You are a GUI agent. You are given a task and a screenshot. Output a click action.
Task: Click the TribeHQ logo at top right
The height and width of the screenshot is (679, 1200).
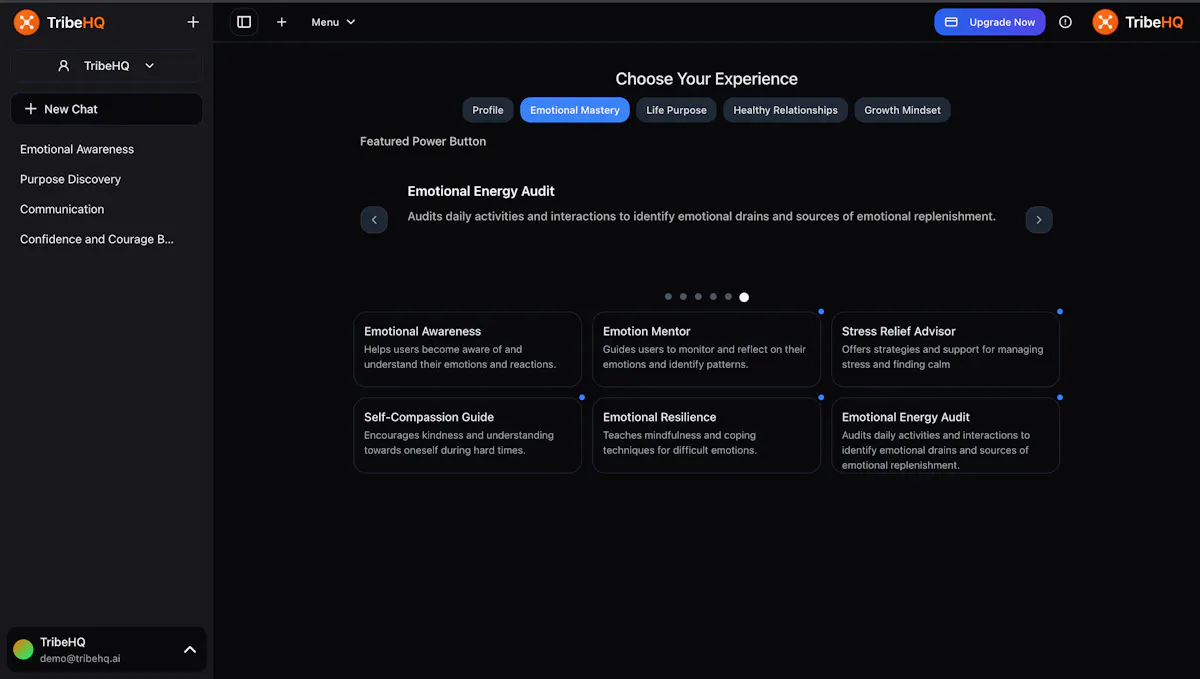pyautogui.click(x=1138, y=22)
